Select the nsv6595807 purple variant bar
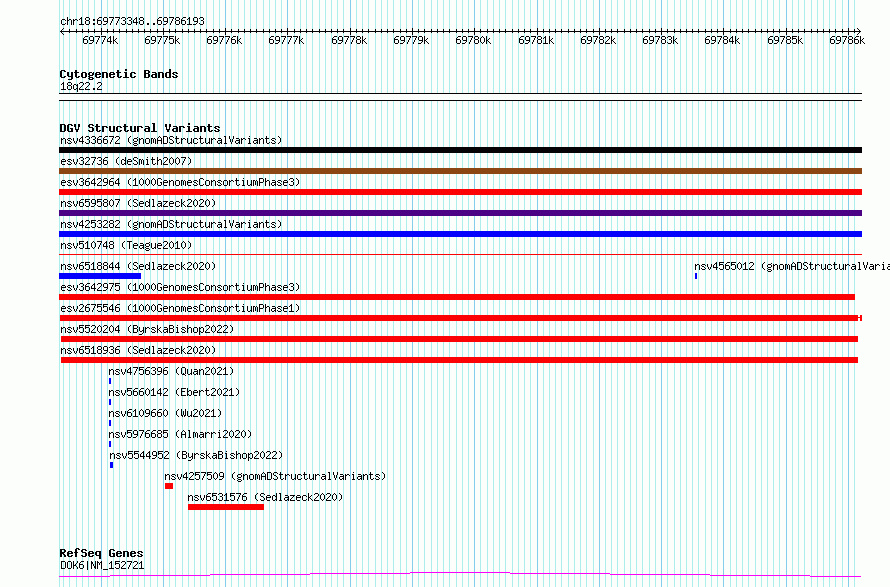This screenshot has width=890, height=587. pyautogui.click(x=460, y=213)
